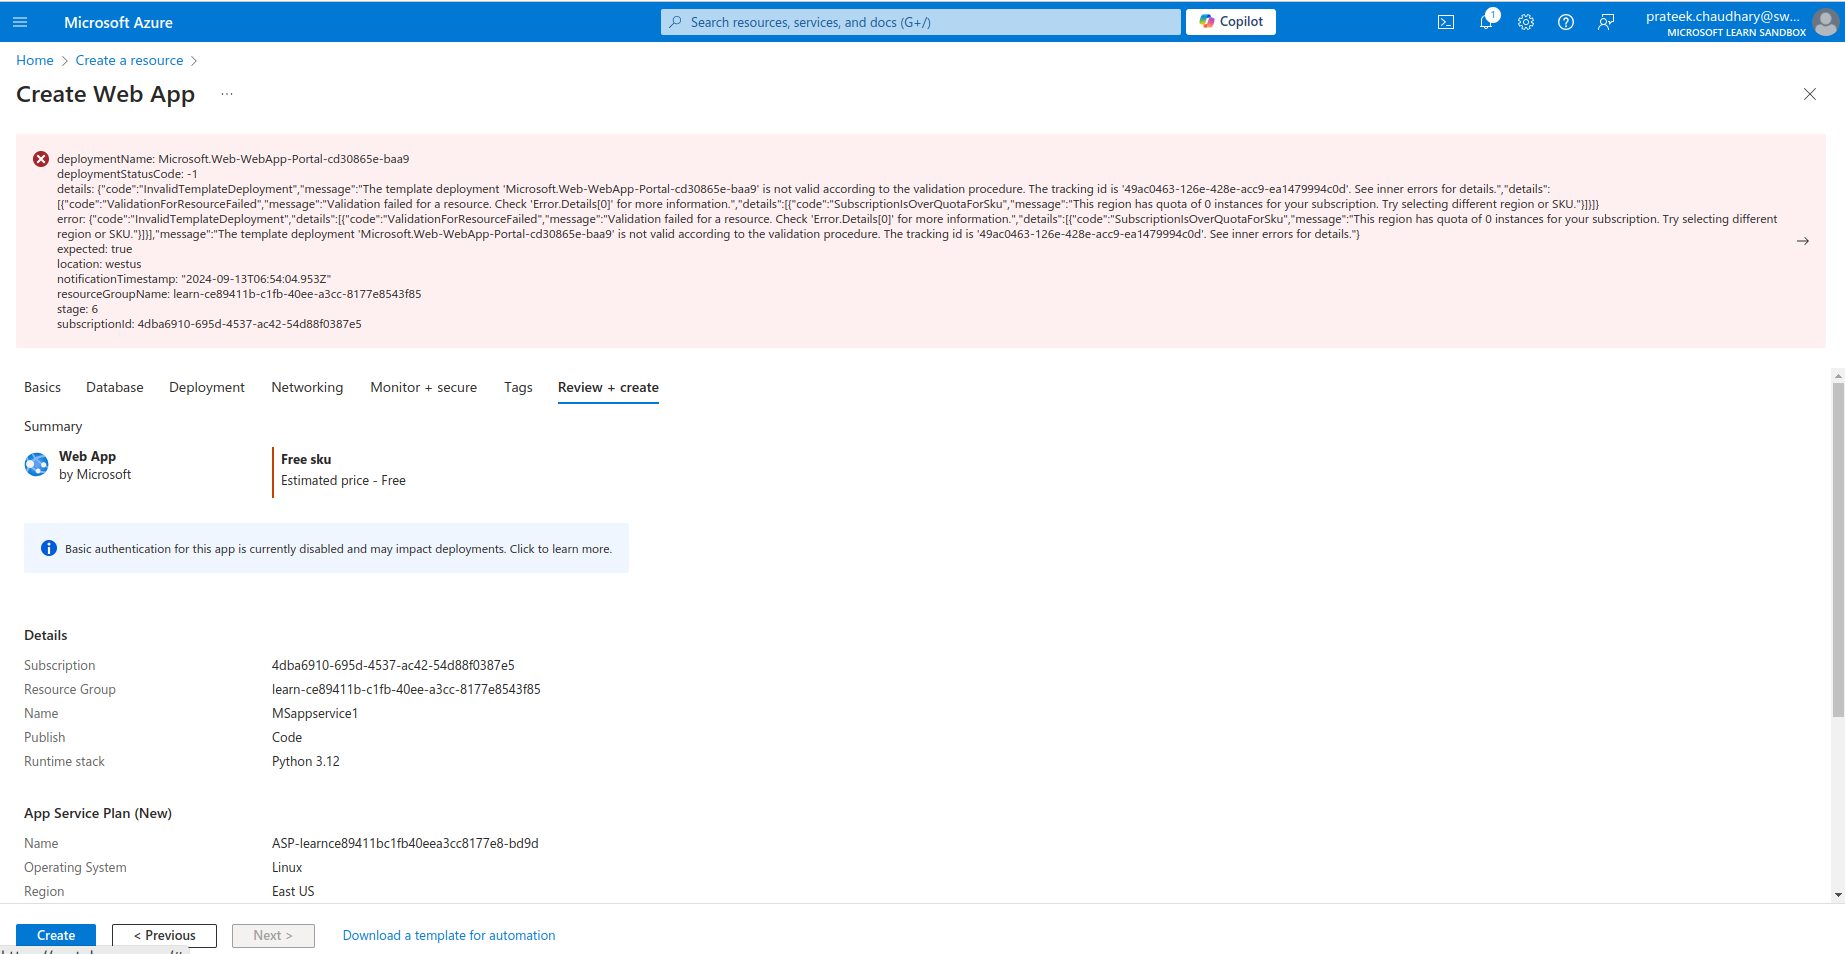Image resolution: width=1845 pixels, height=954 pixels.
Task: Open the notifications bell
Action: (x=1487, y=22)
